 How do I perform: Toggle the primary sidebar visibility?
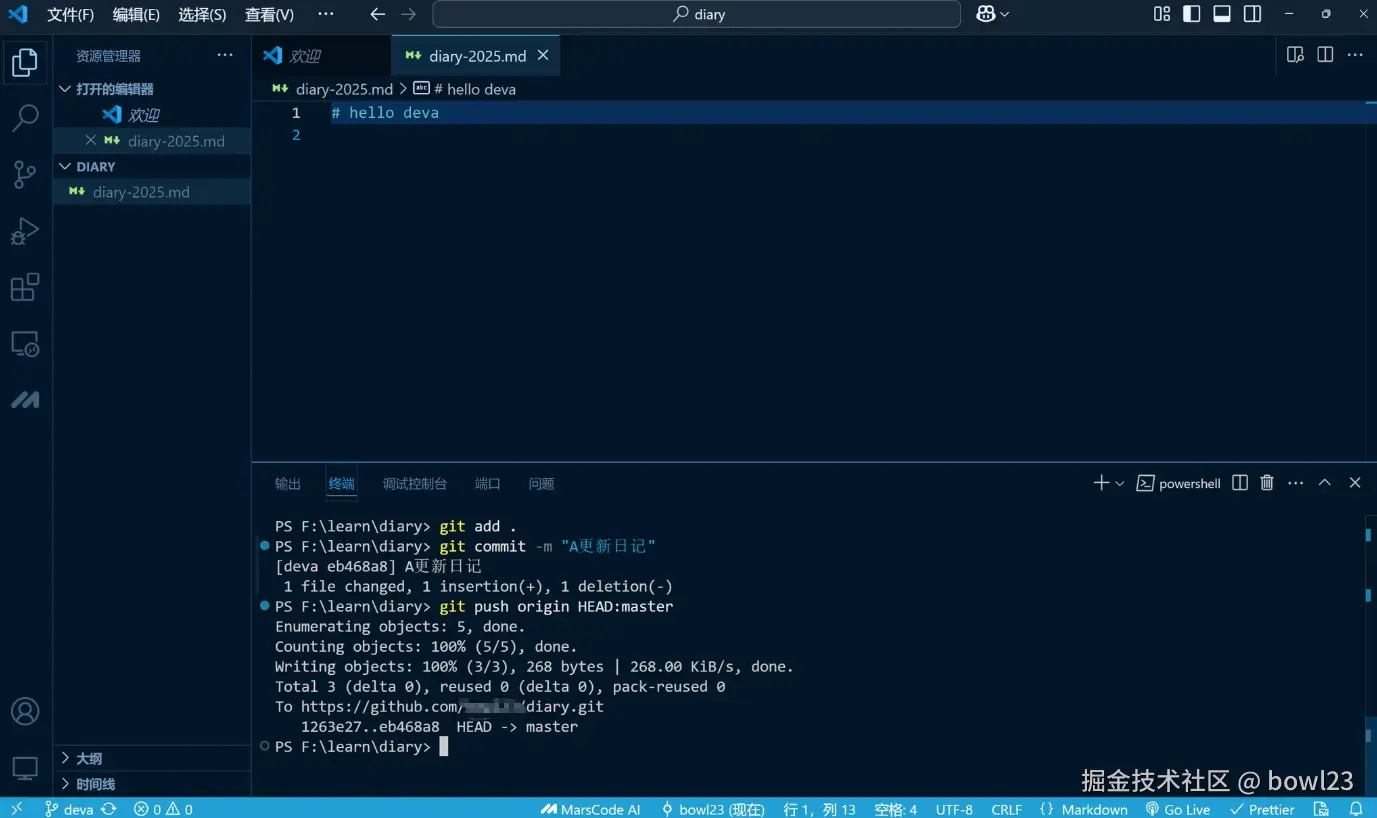[x=1192, y=14]
